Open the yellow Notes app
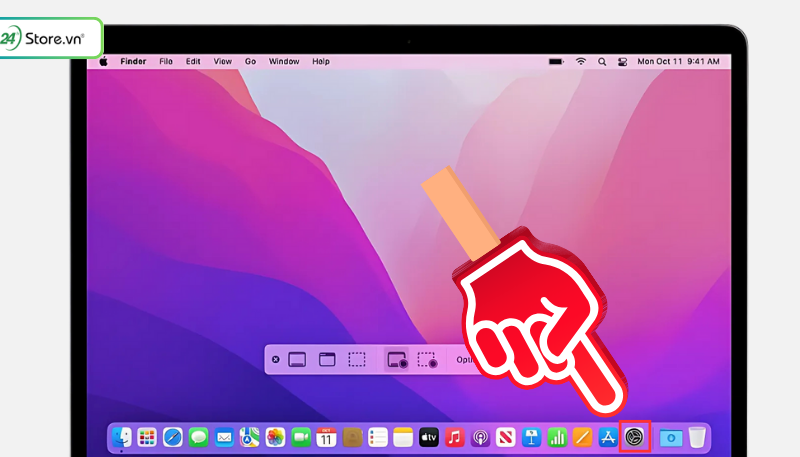Screen dimensions: 800x457 (x=403, y=437)
